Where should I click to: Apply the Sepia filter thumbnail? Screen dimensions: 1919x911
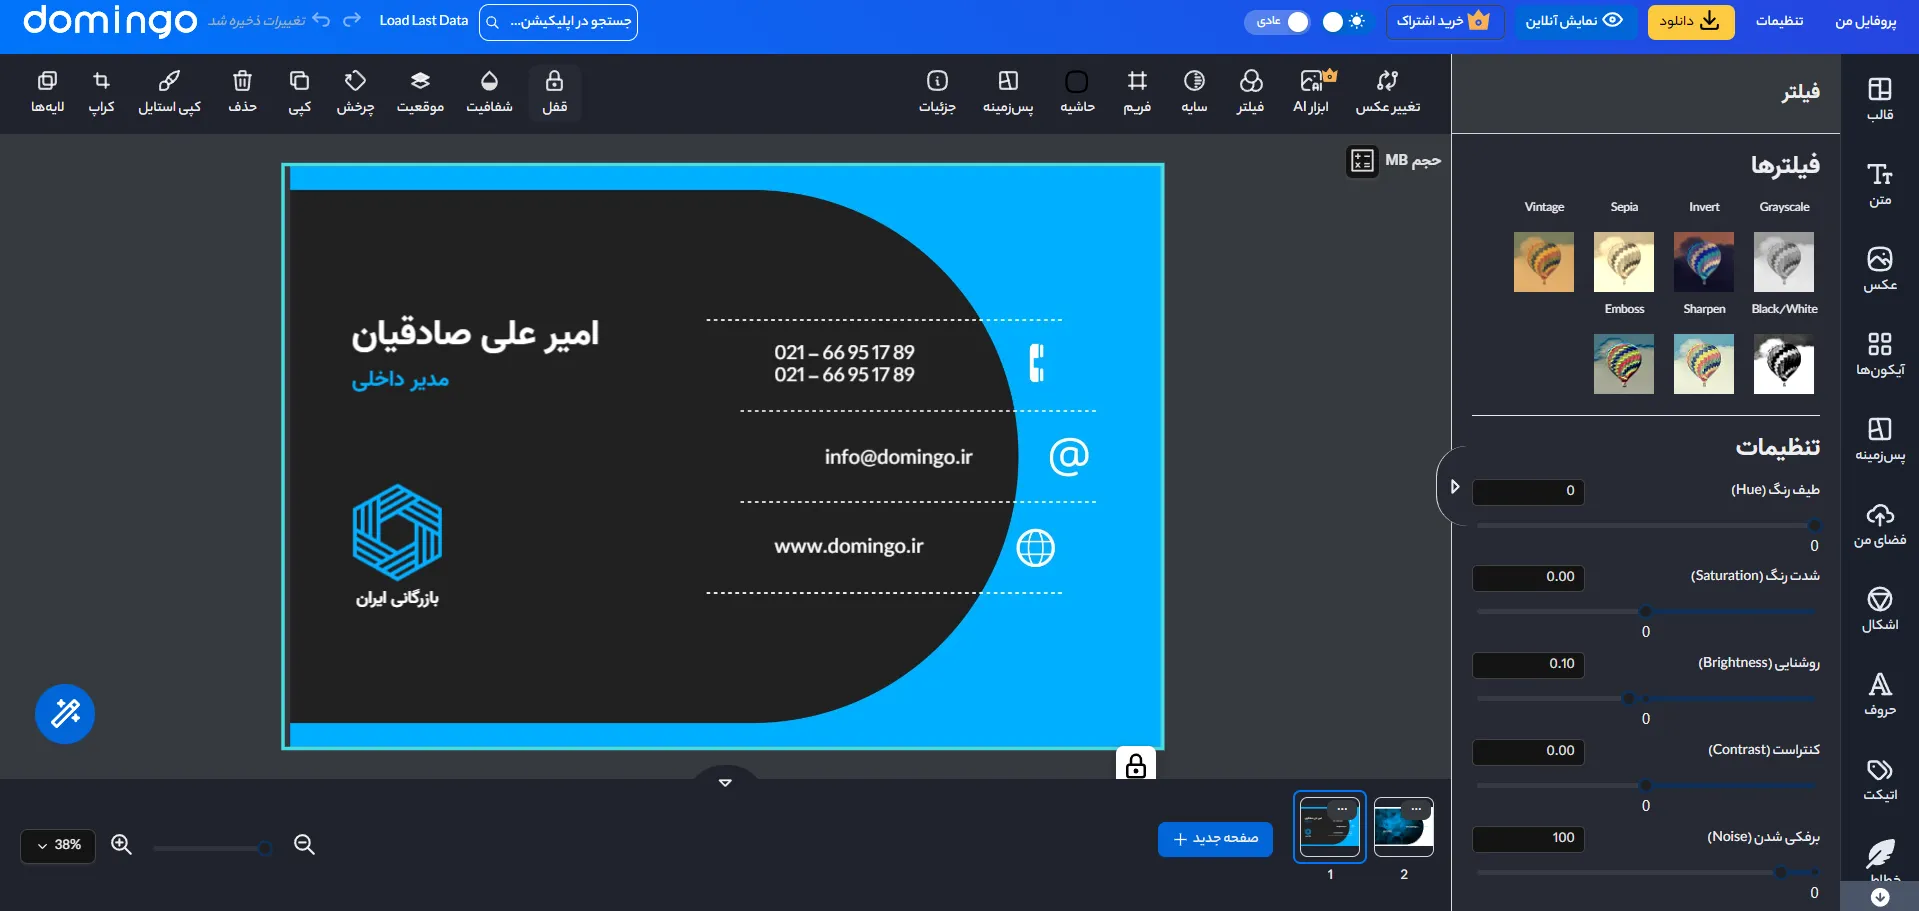tap(1623, 262)
